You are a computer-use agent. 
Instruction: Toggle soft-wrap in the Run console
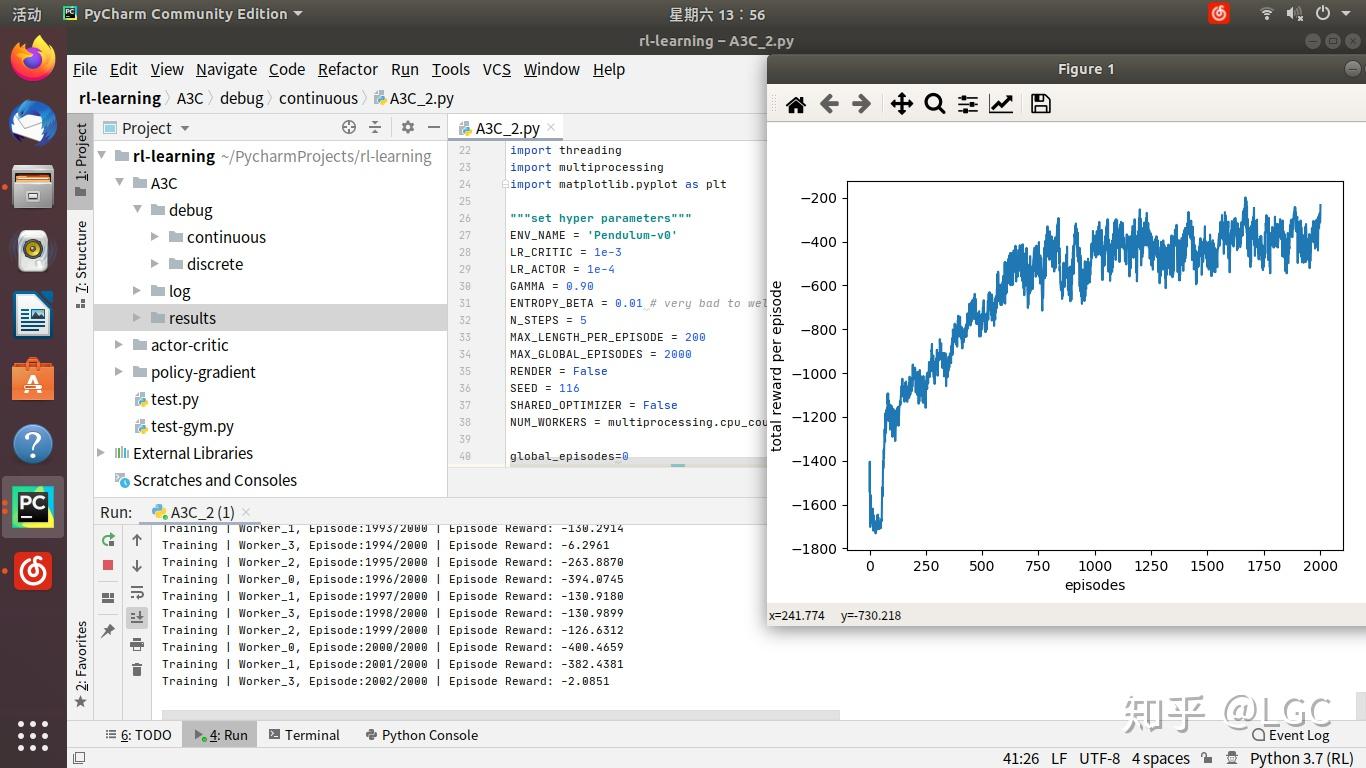pos(137,592)
